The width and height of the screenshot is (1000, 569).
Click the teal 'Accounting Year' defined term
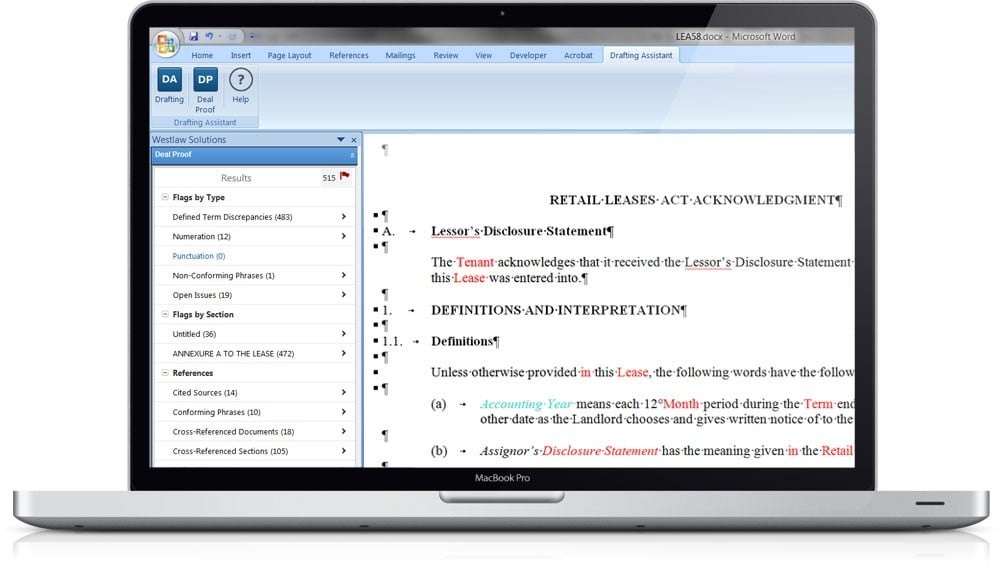[526, 404]
